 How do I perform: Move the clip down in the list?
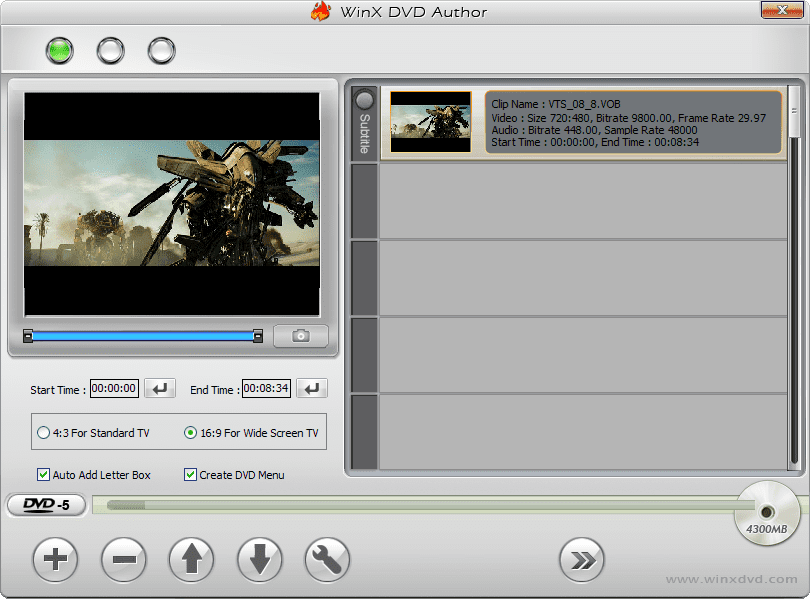pos(259,560)
